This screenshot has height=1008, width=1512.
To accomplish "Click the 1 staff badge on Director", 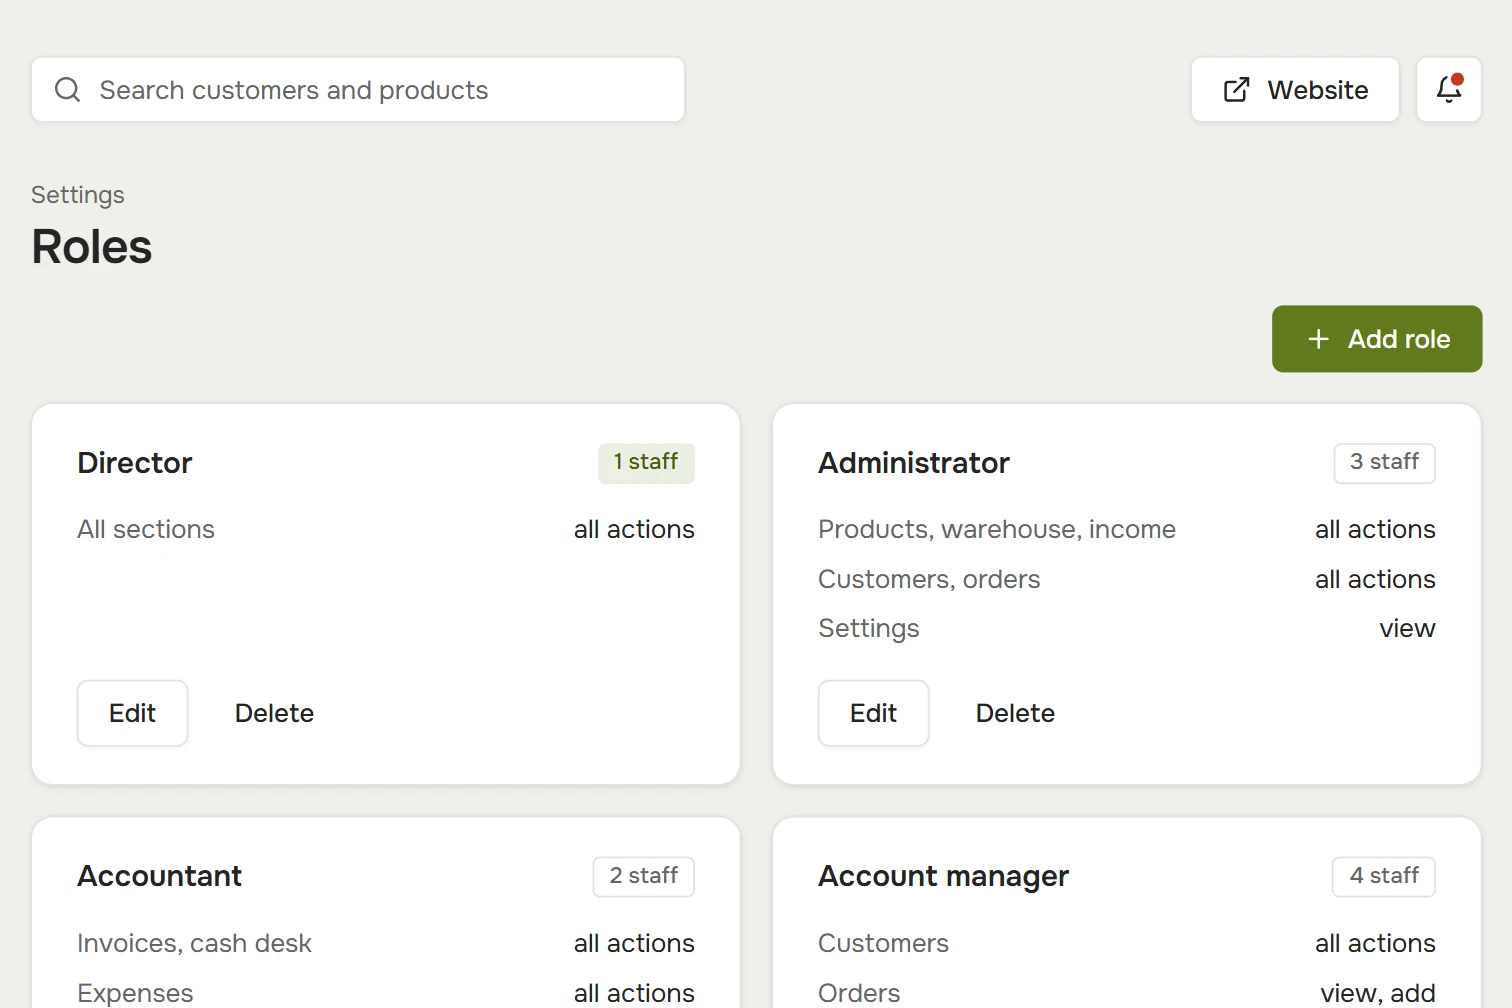I will 646,463.
